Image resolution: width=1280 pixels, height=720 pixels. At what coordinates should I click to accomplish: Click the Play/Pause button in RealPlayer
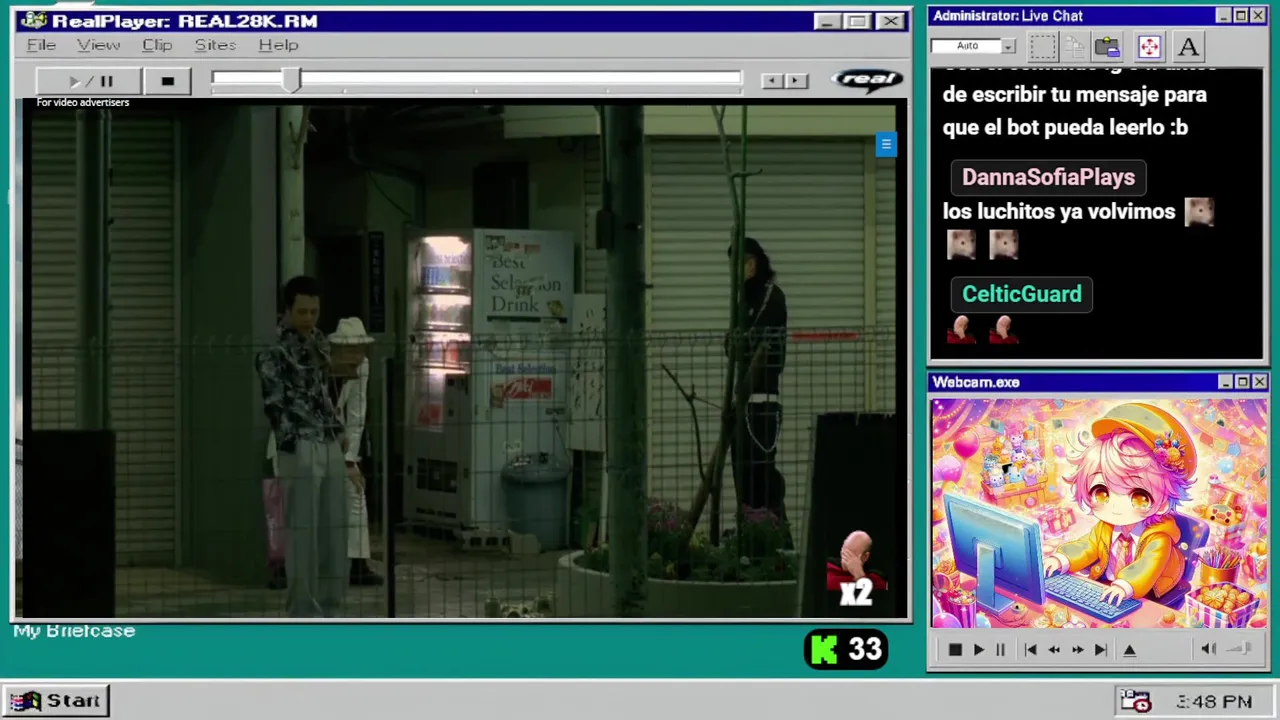[x=89, y=81]
